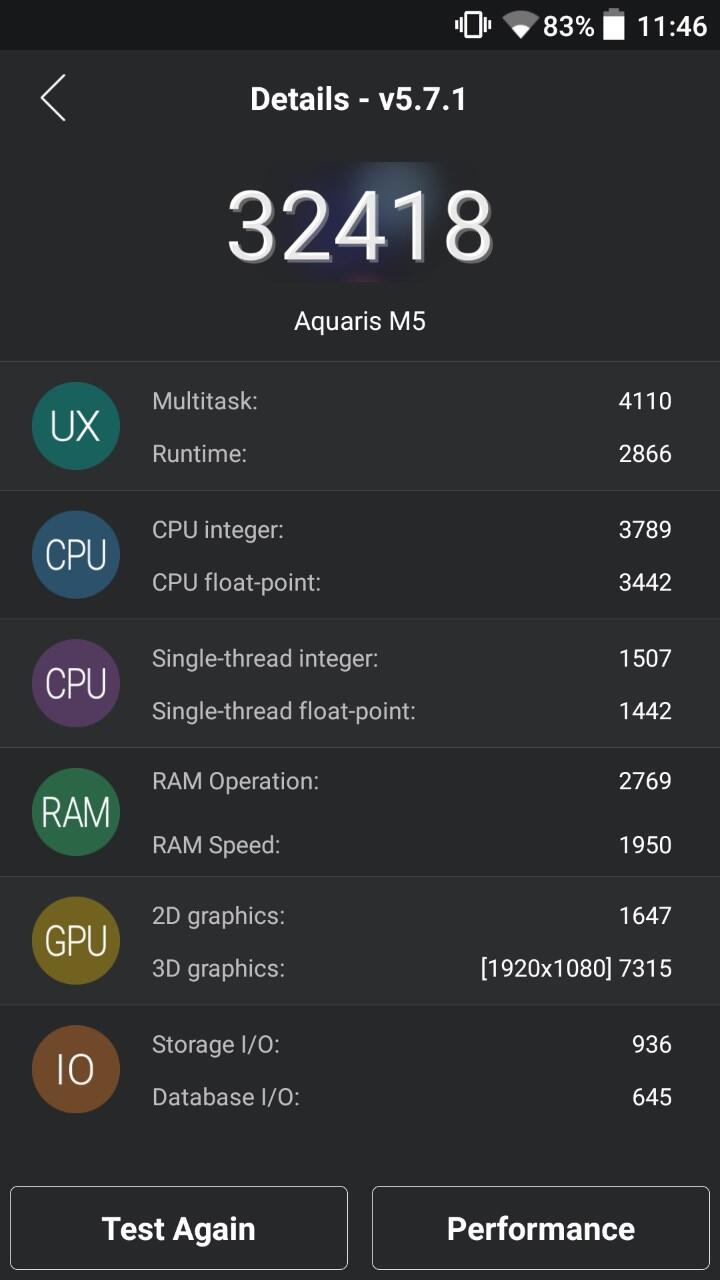Screen dimensions: 720x1280
Task: Tap the yellow GPU circle icon
Action: tap(76, 941)
